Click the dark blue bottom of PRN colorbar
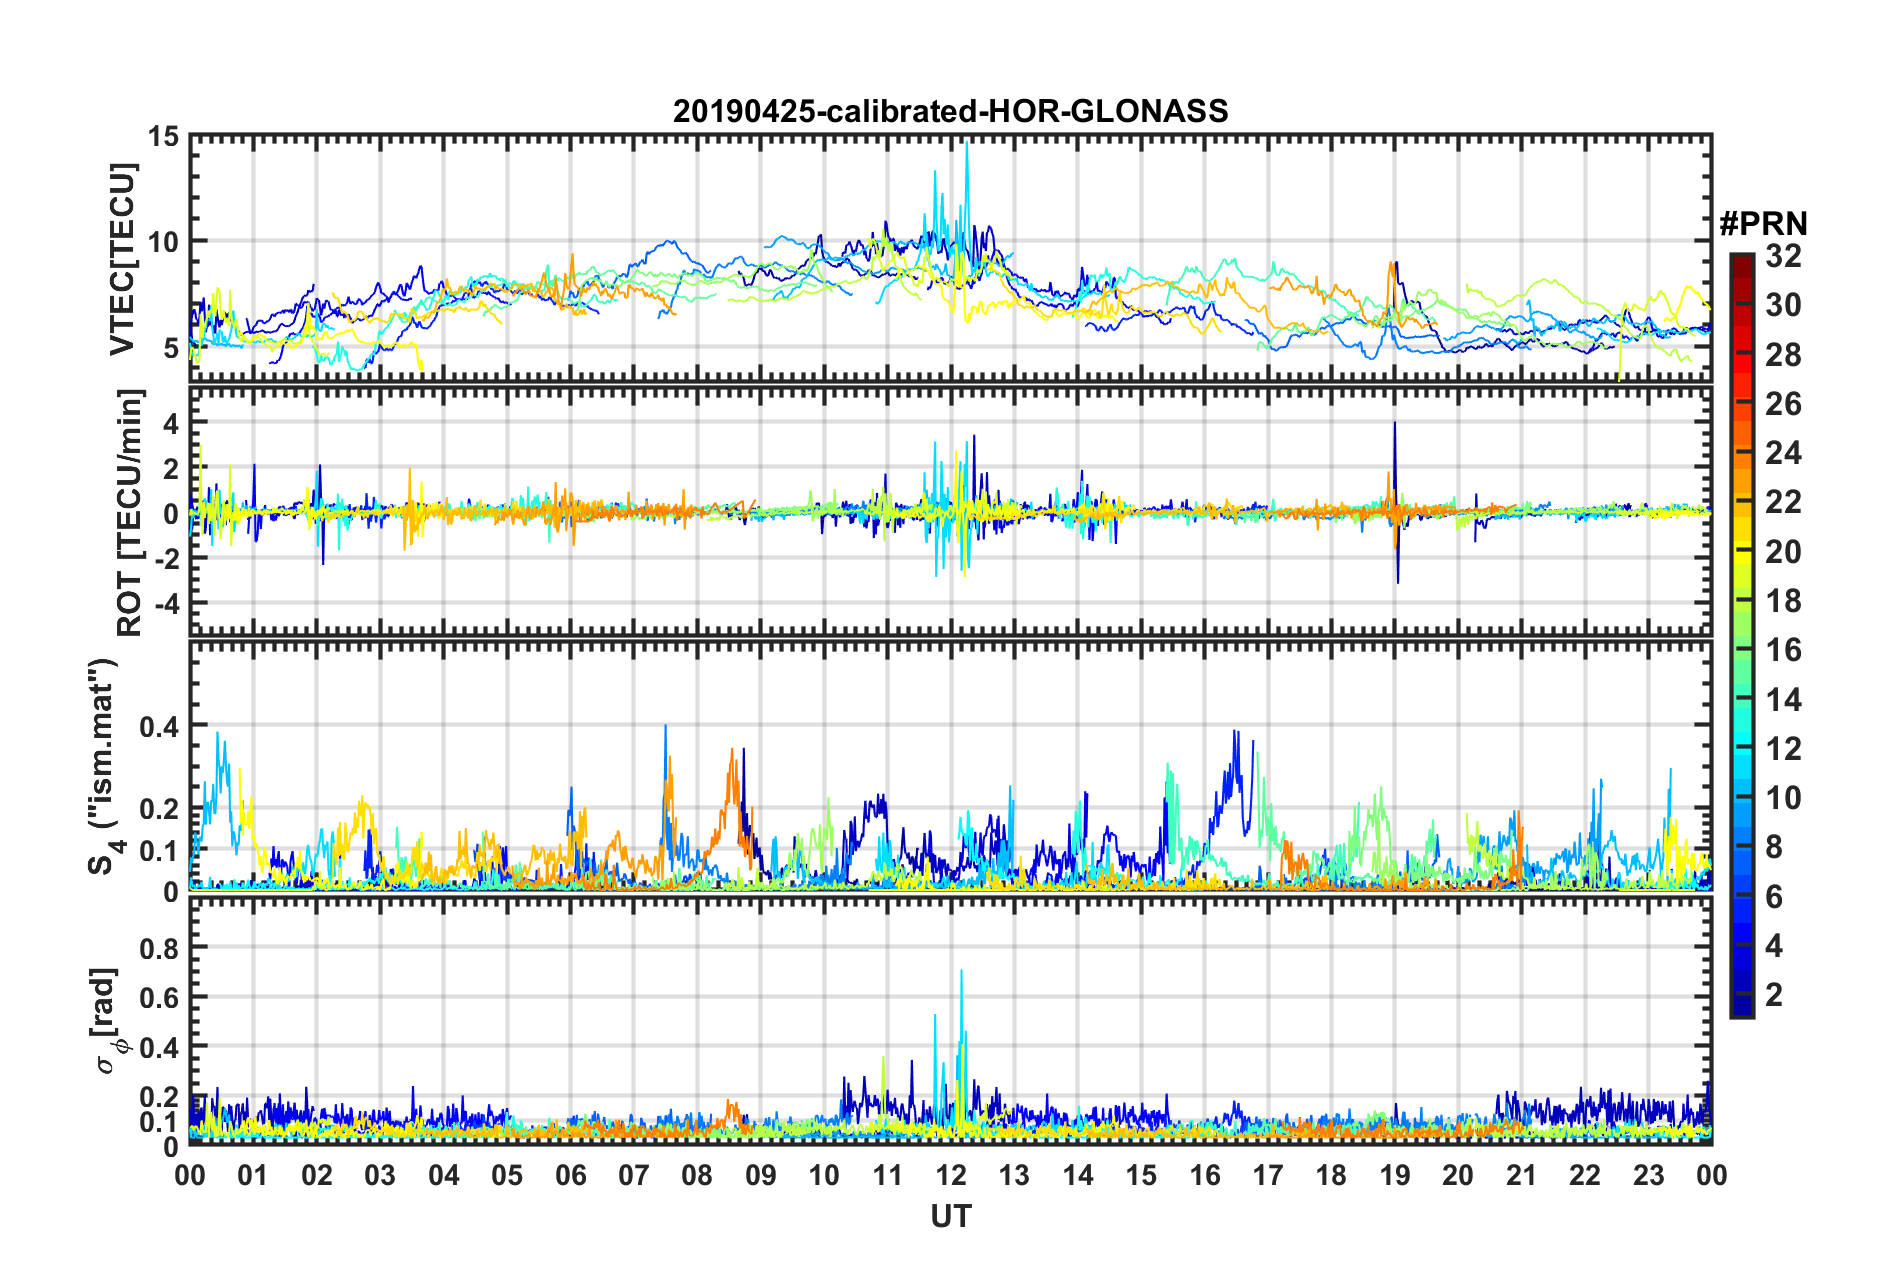Screen dimensions: 1902x1272 [x=1741, y=1007]
